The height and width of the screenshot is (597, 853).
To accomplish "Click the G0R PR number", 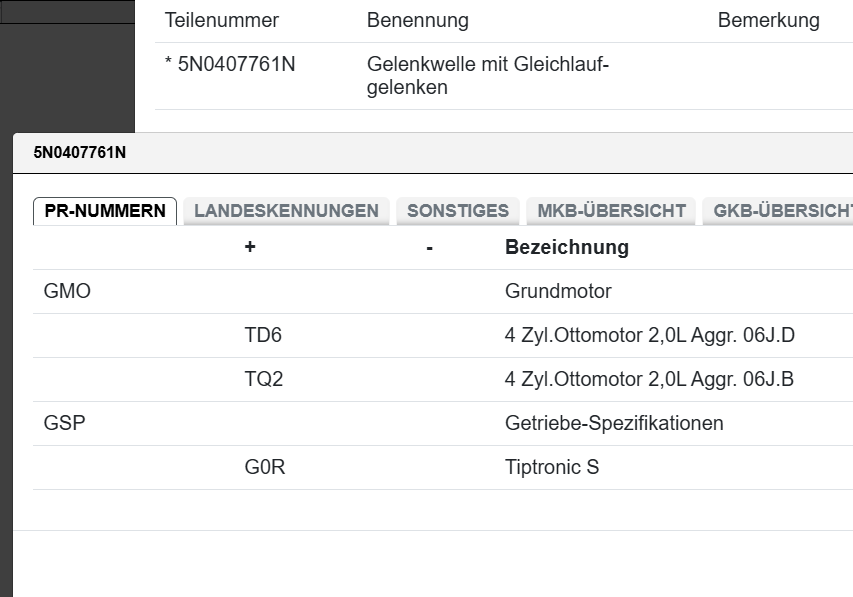I will (x=265, y=468).
